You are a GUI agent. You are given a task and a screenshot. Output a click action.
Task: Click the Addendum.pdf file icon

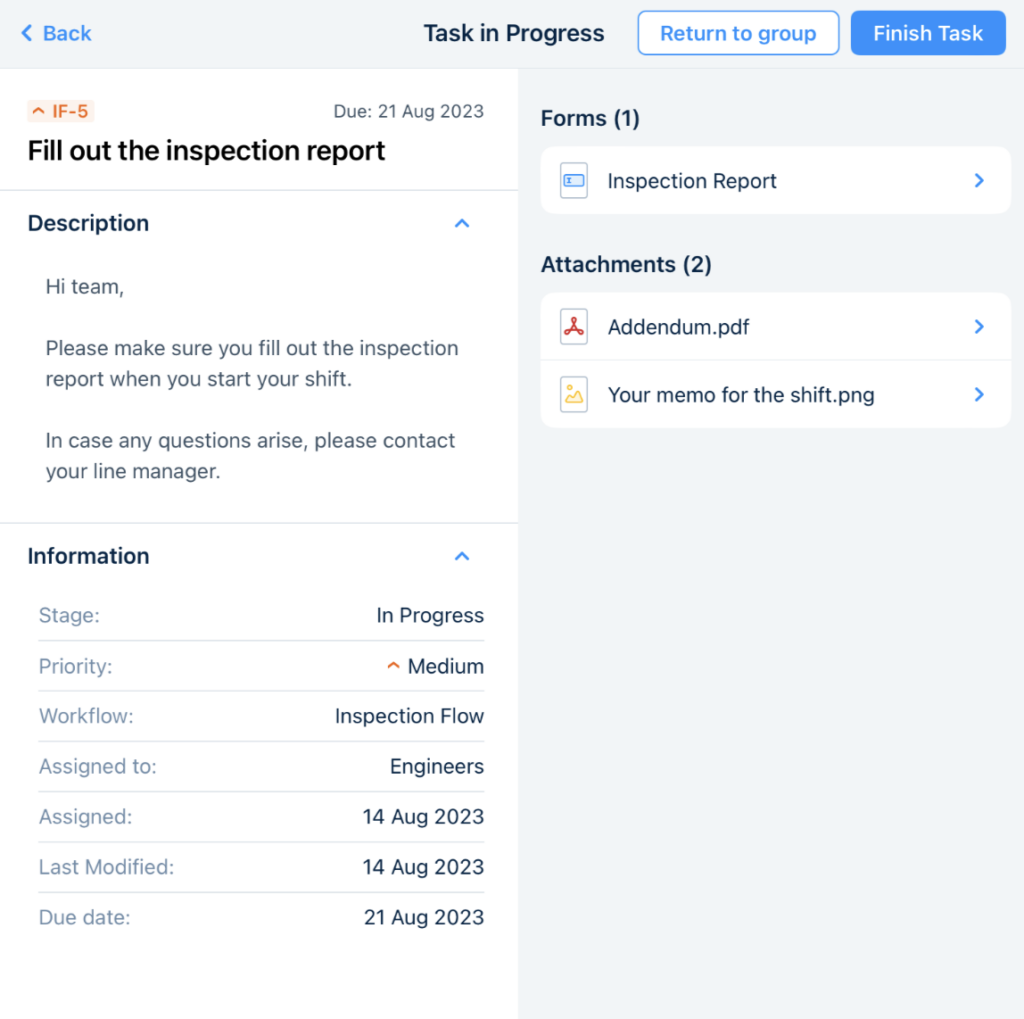pos(574,327)
